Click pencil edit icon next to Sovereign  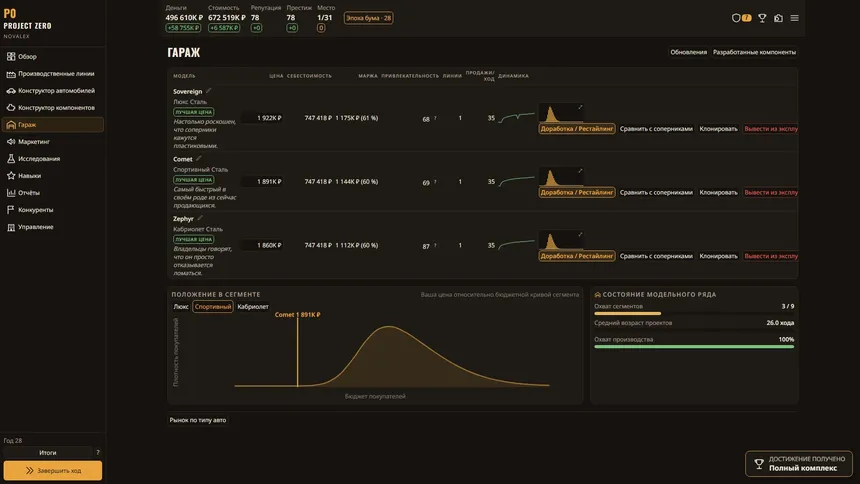208,91
